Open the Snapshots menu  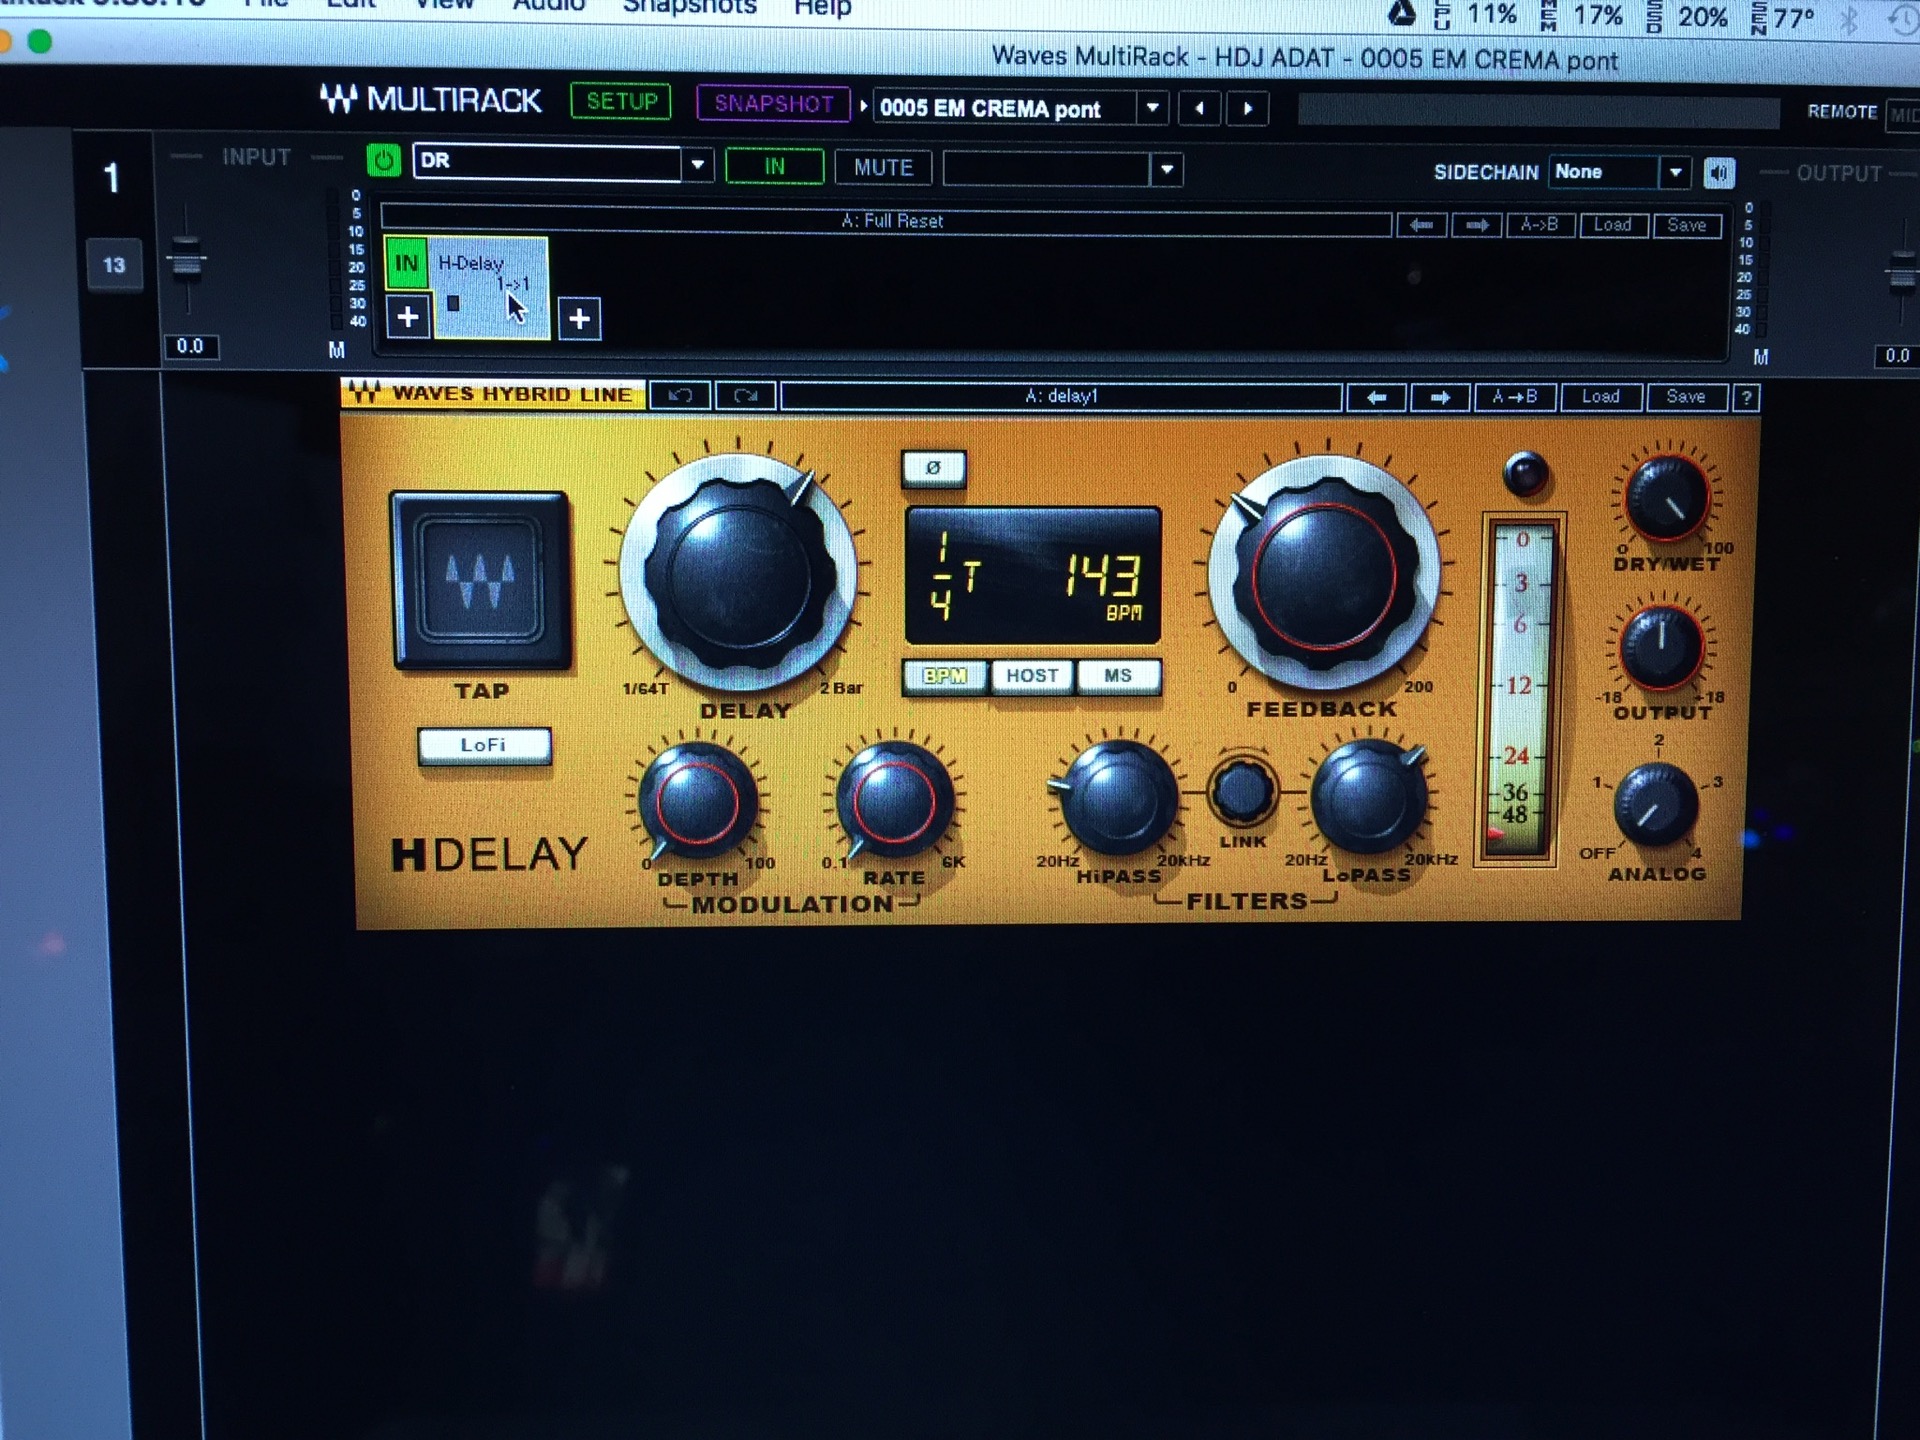[x=689, y=8]
